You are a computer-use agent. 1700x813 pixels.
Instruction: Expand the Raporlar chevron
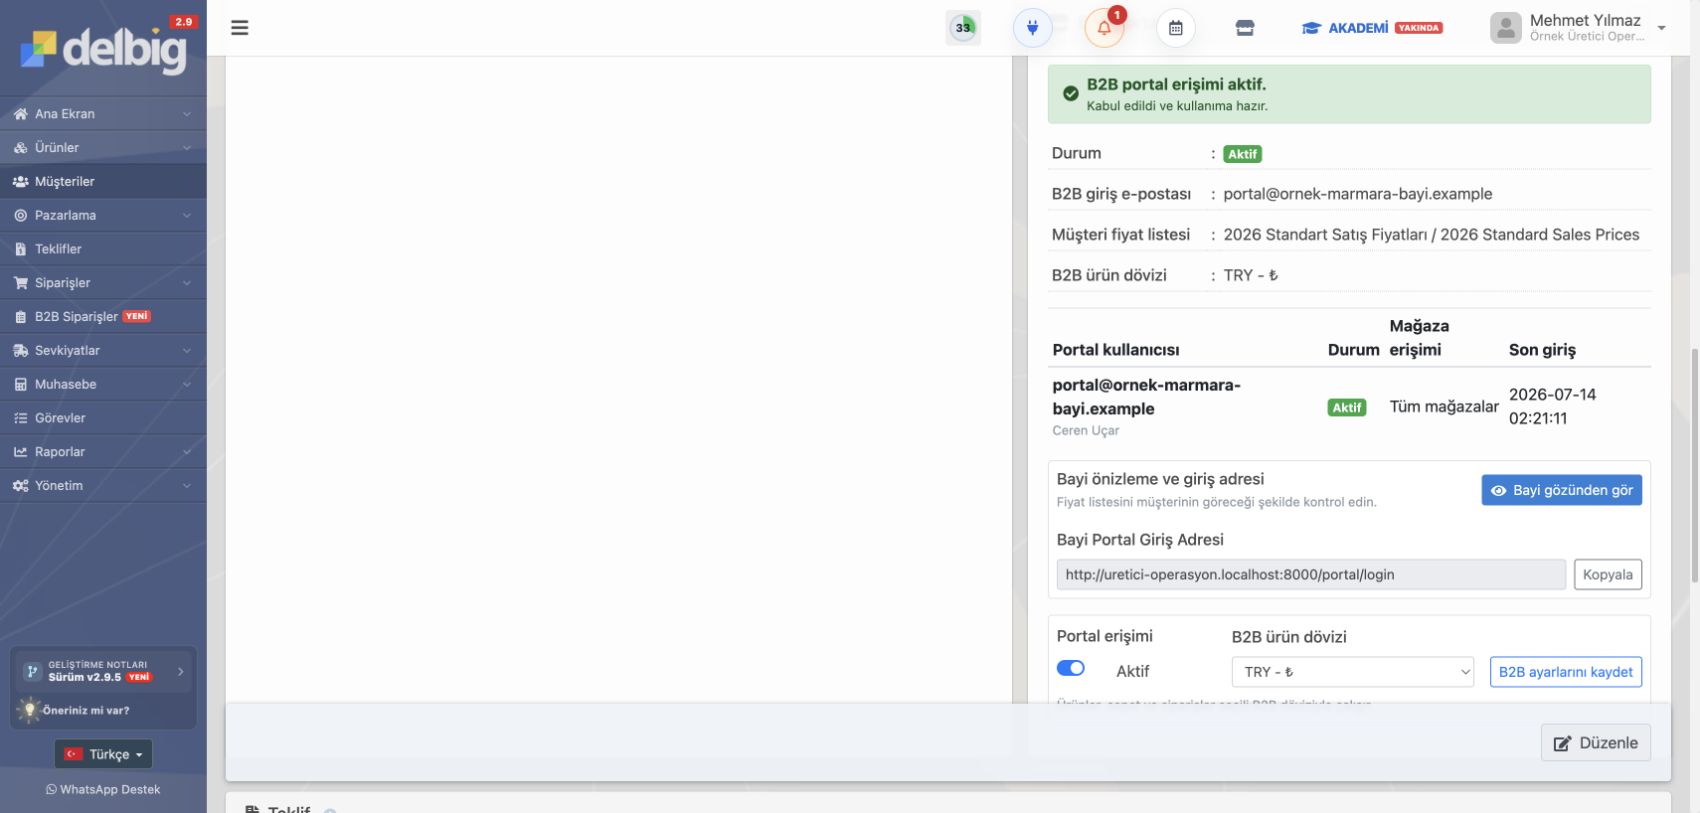click(x=186, y=452)
